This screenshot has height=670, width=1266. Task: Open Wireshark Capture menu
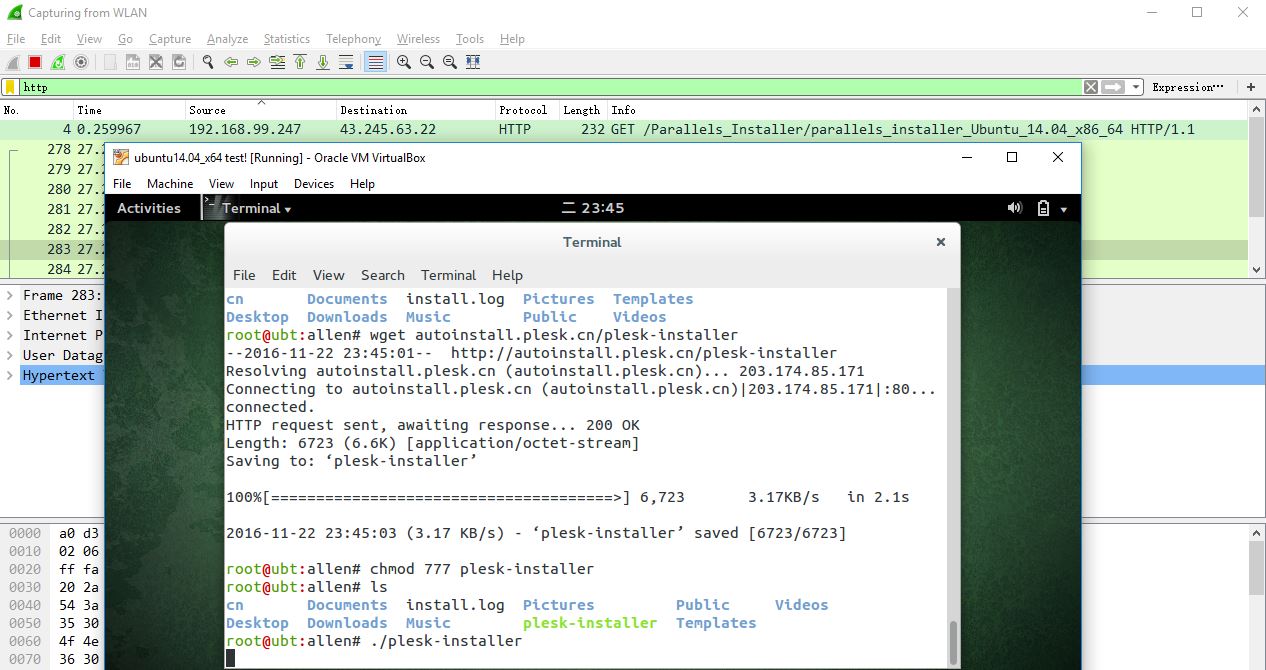tap(170, 39)
